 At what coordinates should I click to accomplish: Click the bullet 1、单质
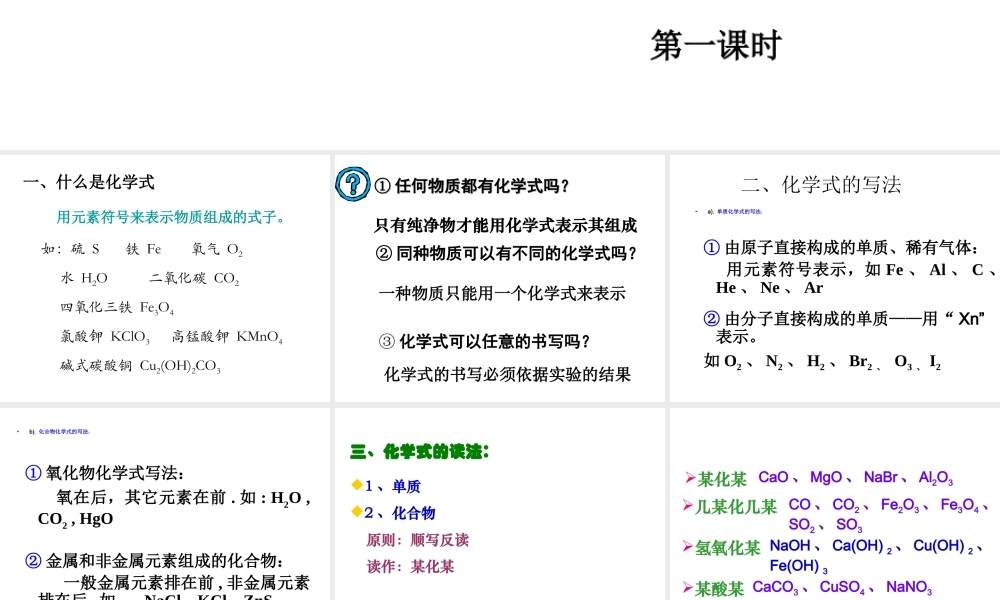[386, 486]
